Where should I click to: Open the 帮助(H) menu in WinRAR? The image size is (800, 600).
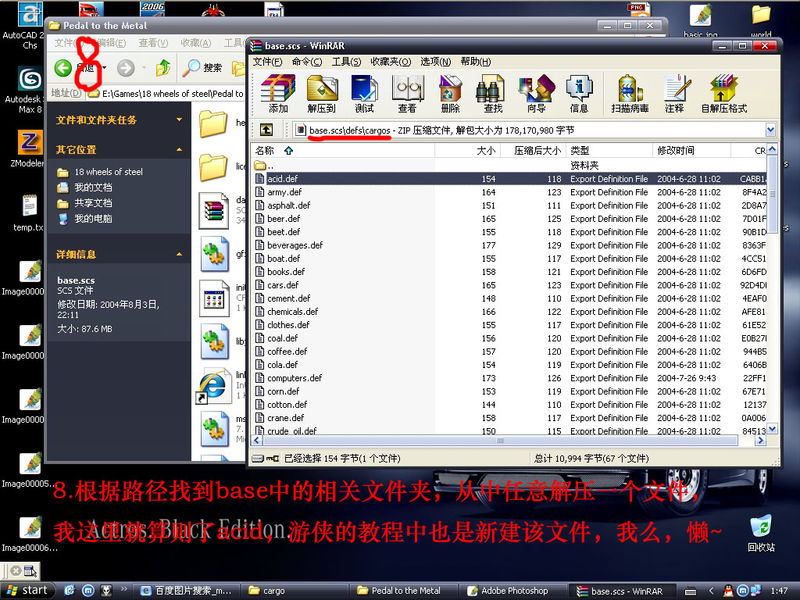[476, 62]
